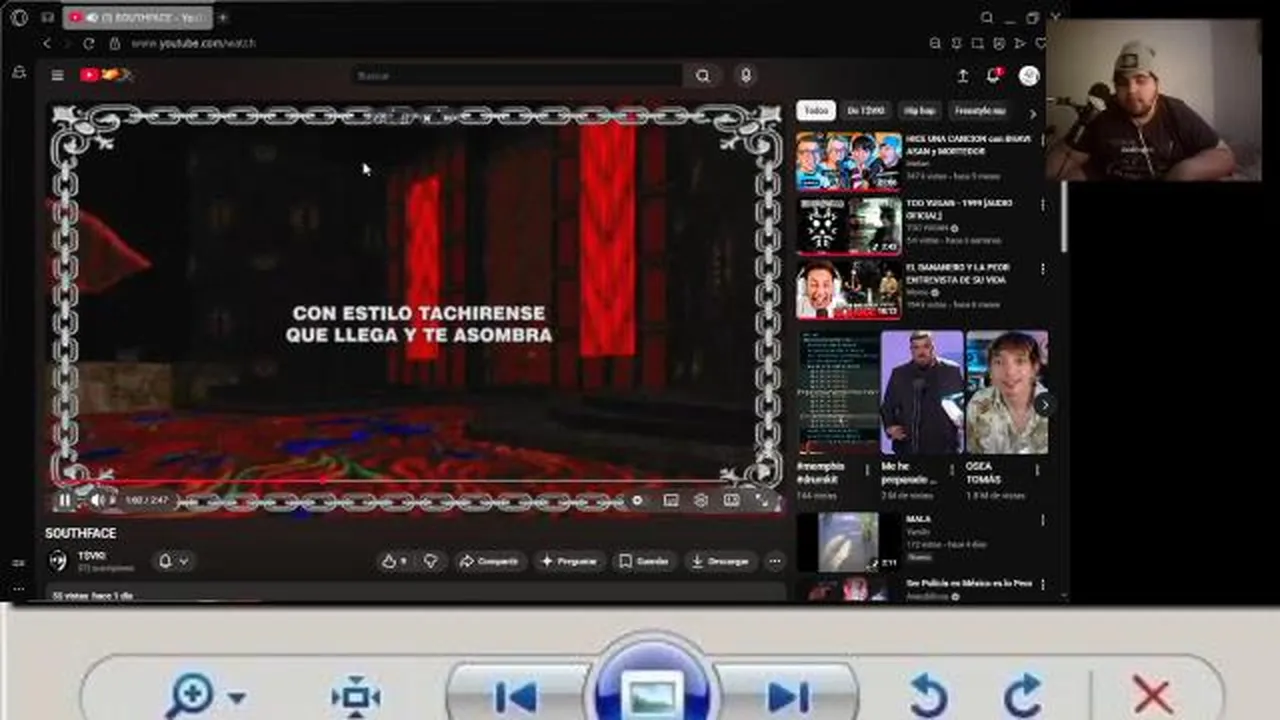Rotate the photo clockwise
The image size is (1280, 720).
click(x=1022, y=695)
